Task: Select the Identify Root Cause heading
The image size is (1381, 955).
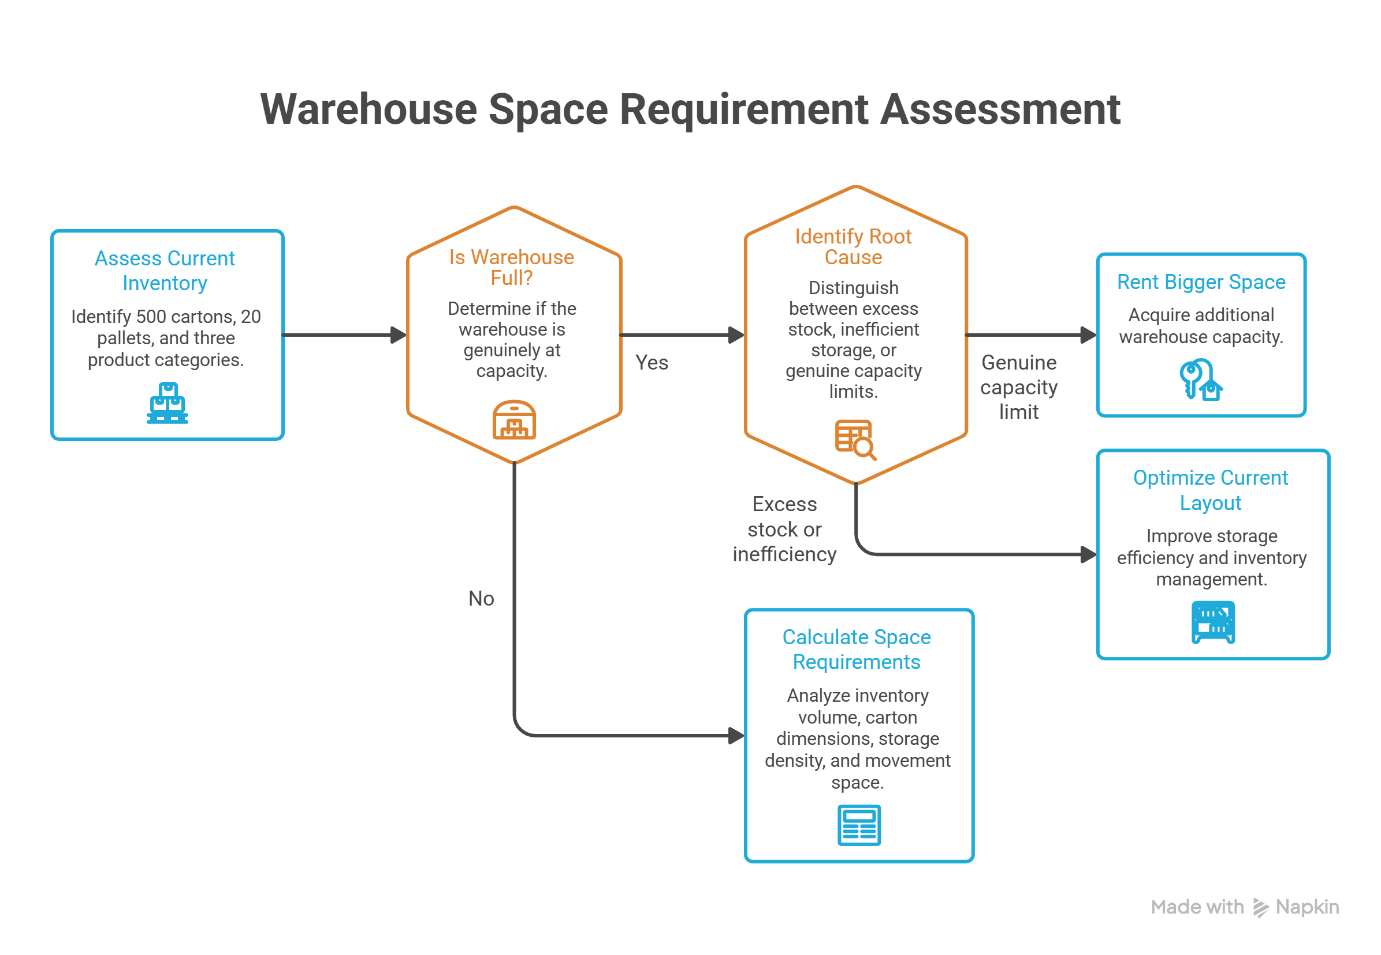Action: 853,246
